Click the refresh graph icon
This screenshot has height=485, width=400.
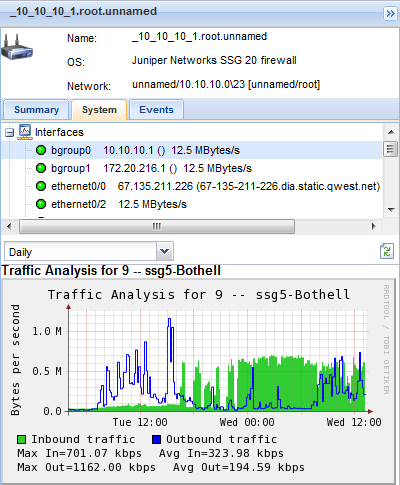tap(387, 251)
